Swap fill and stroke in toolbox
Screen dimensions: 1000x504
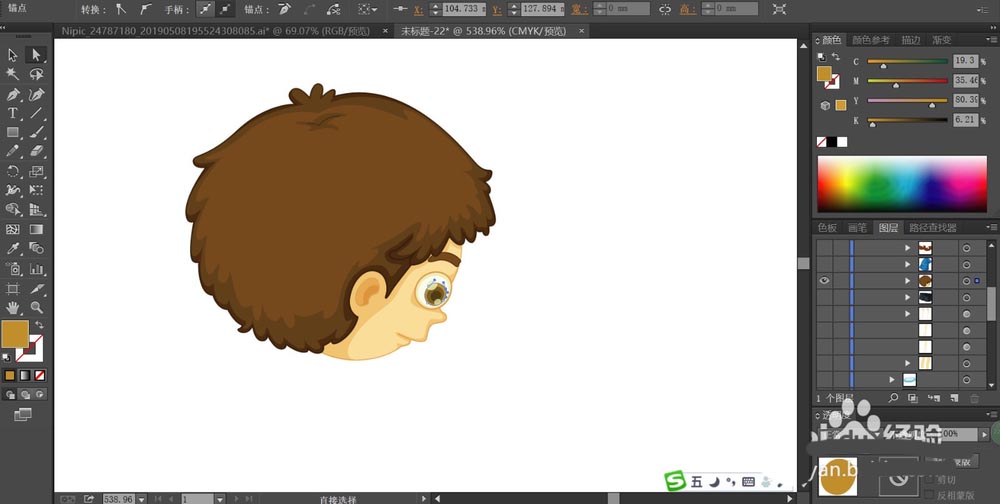(40, 325)
